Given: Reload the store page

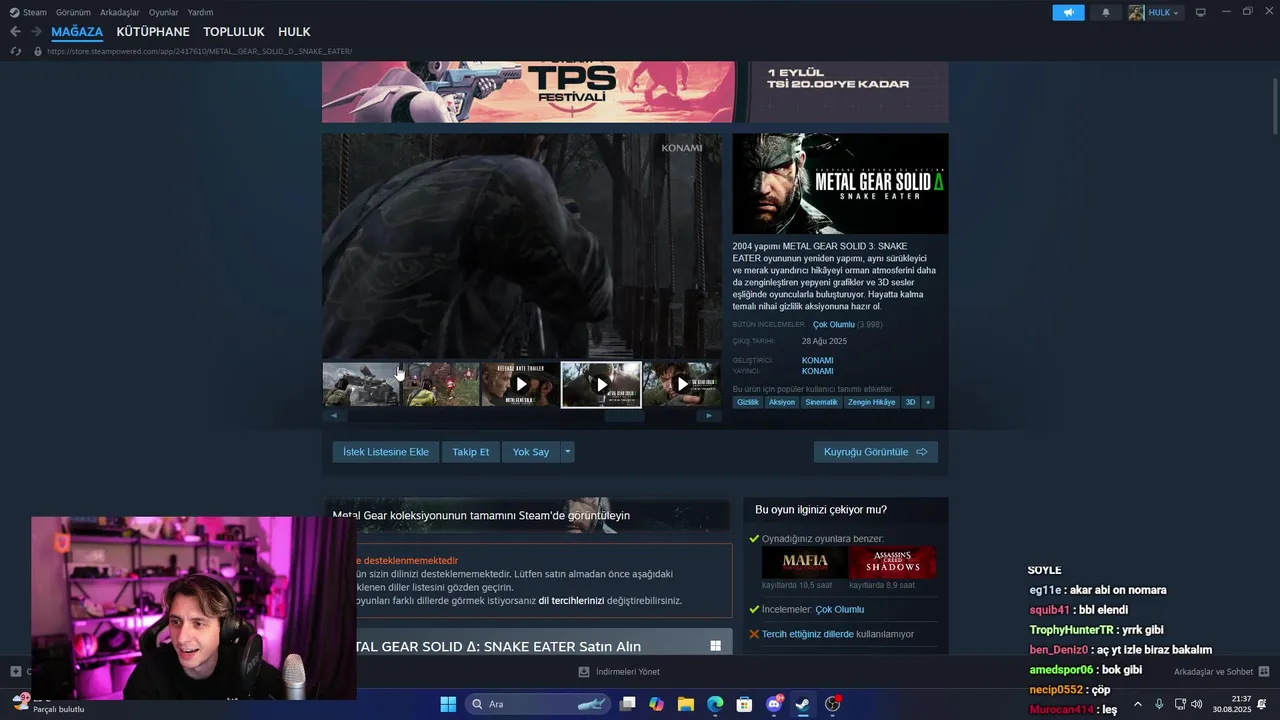Looking at the screenshot, I should click(15, 51).
